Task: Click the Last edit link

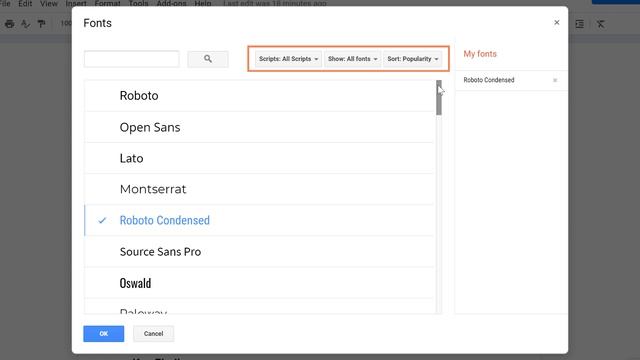Action: pos(275,4)
